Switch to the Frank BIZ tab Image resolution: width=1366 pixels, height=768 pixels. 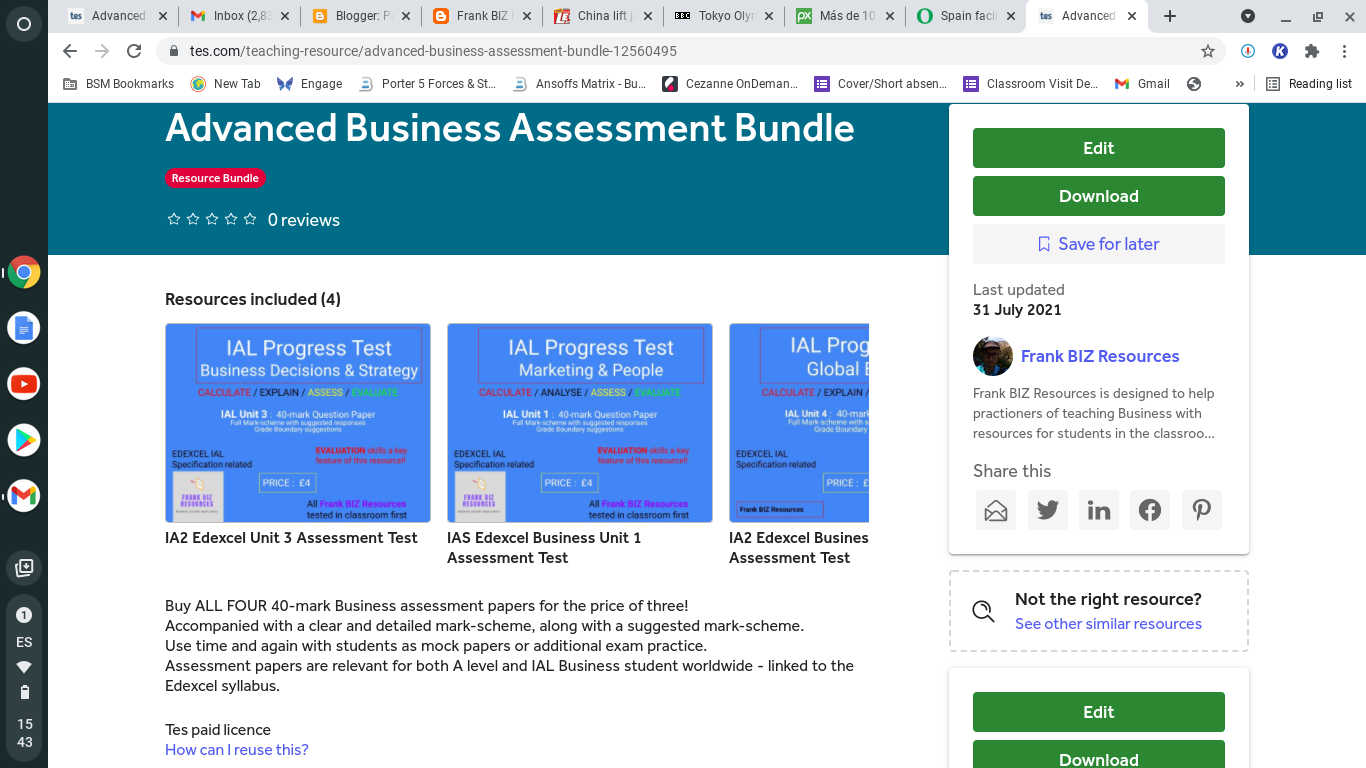point(483,16)
